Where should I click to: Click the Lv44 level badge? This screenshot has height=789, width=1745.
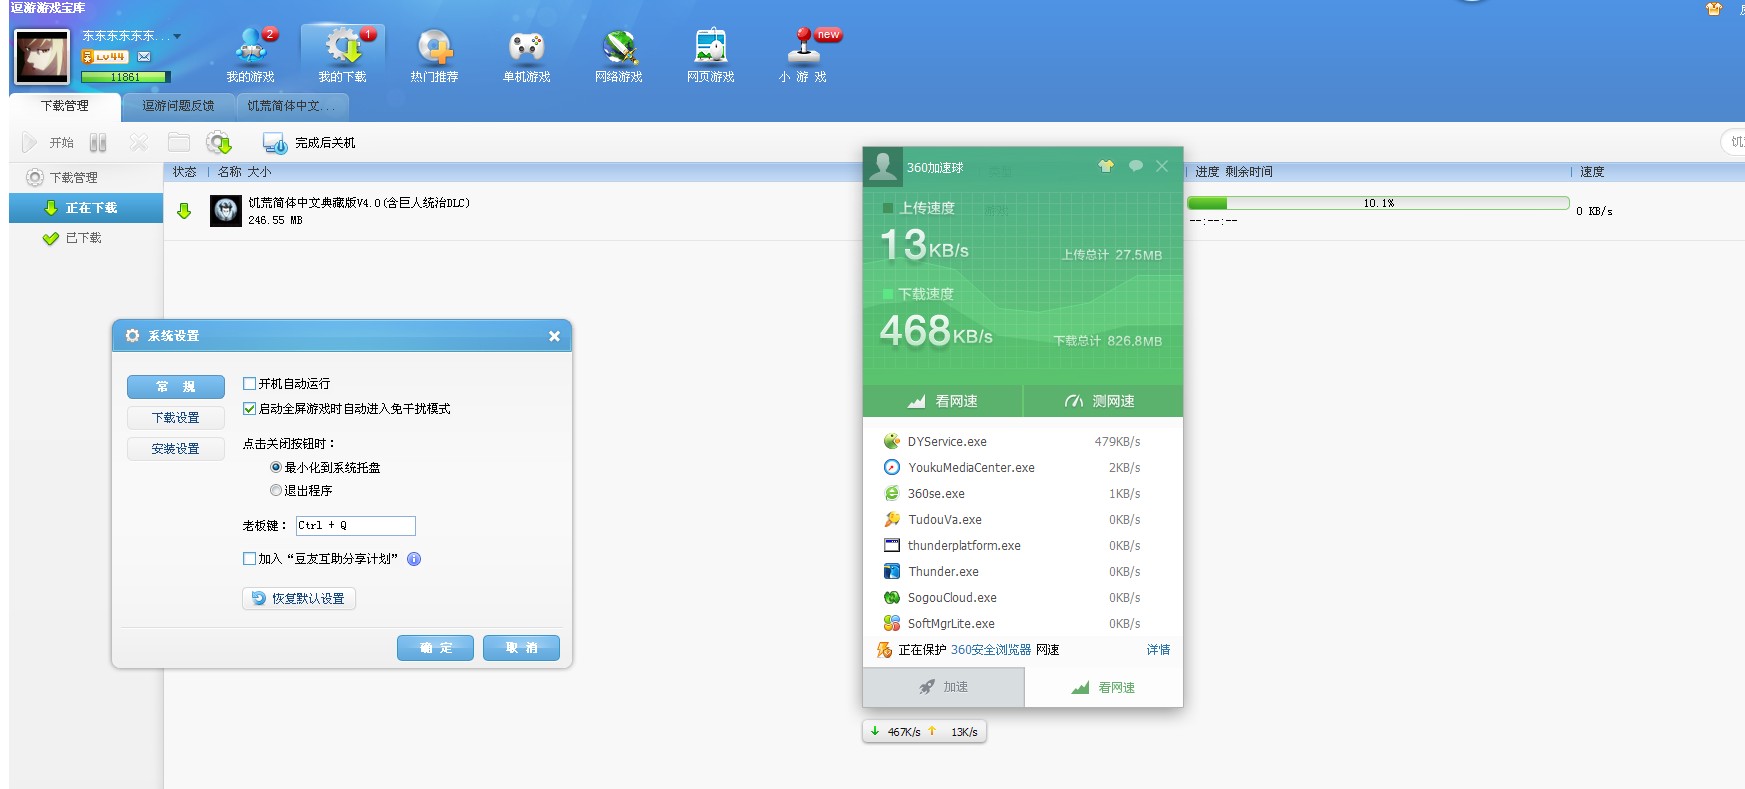(106, 57)
